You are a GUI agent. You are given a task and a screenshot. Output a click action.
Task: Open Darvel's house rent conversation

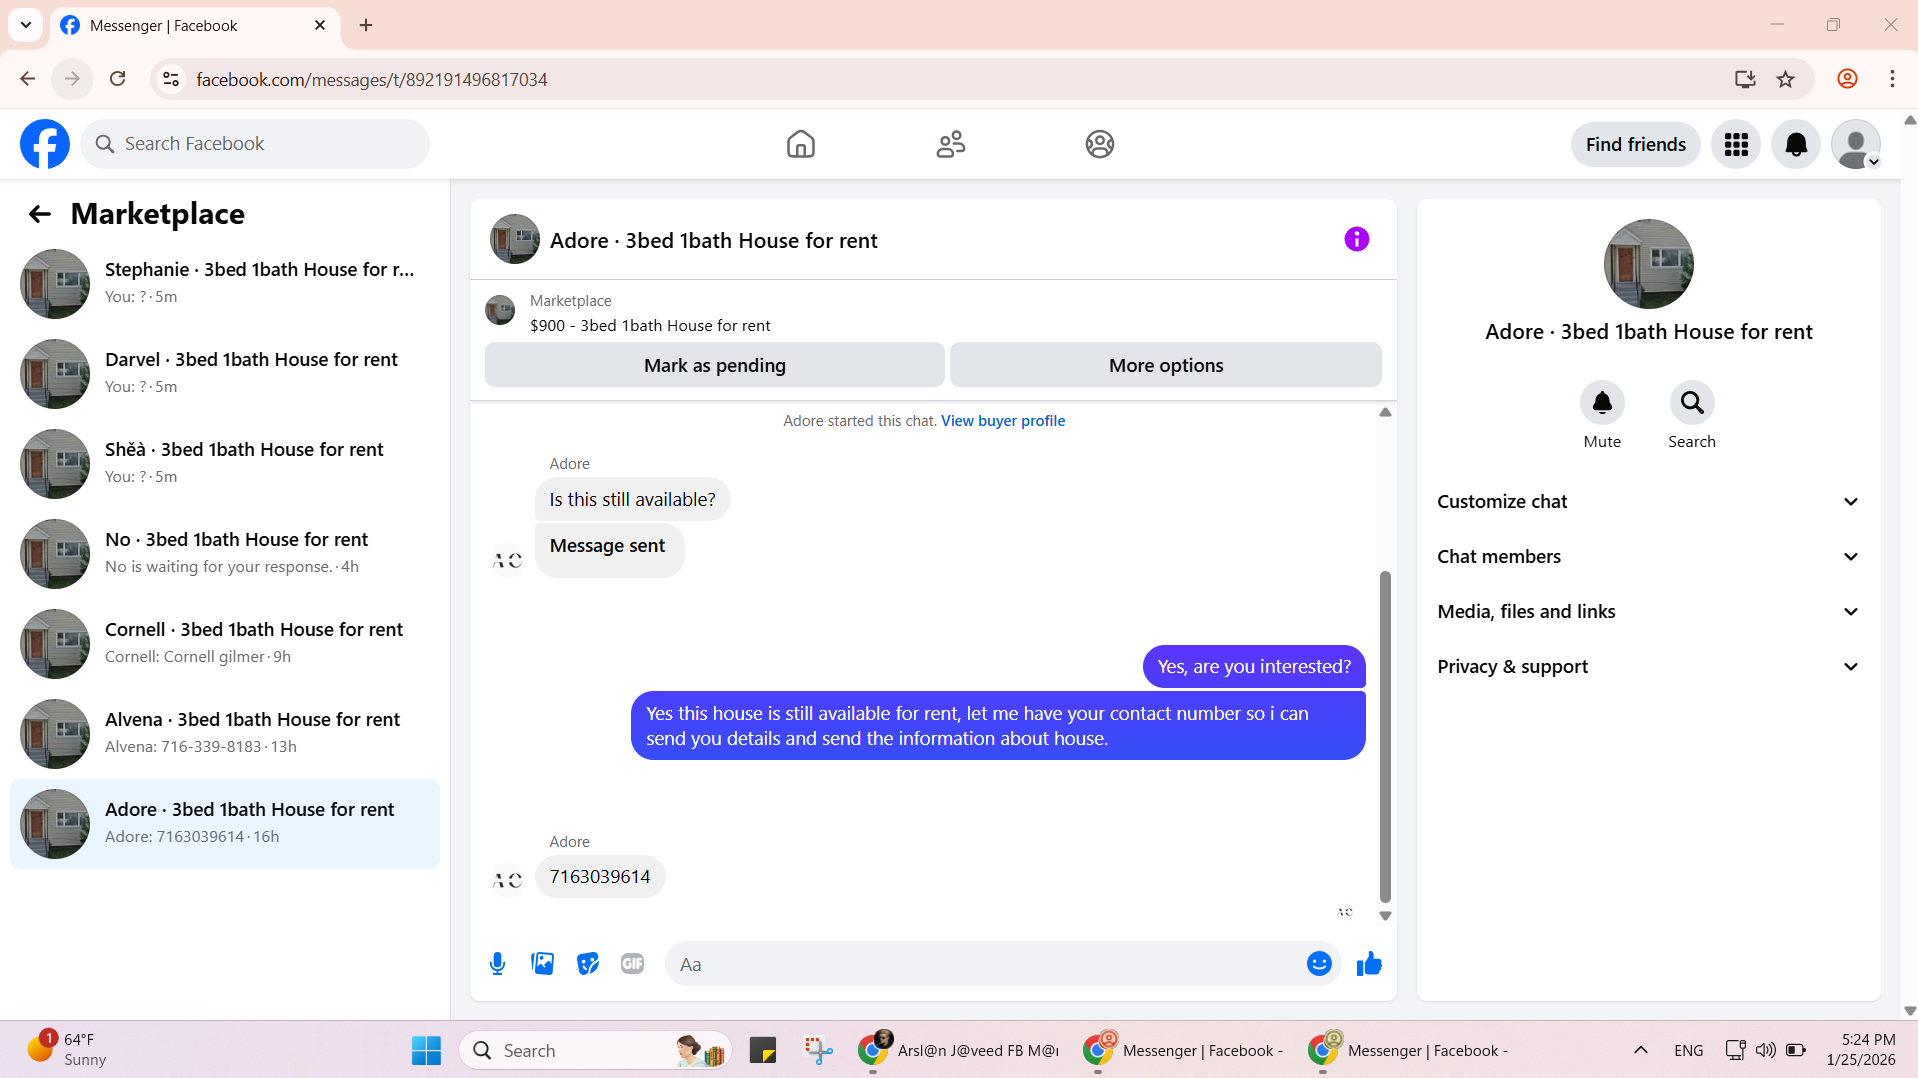pos(225,374)
